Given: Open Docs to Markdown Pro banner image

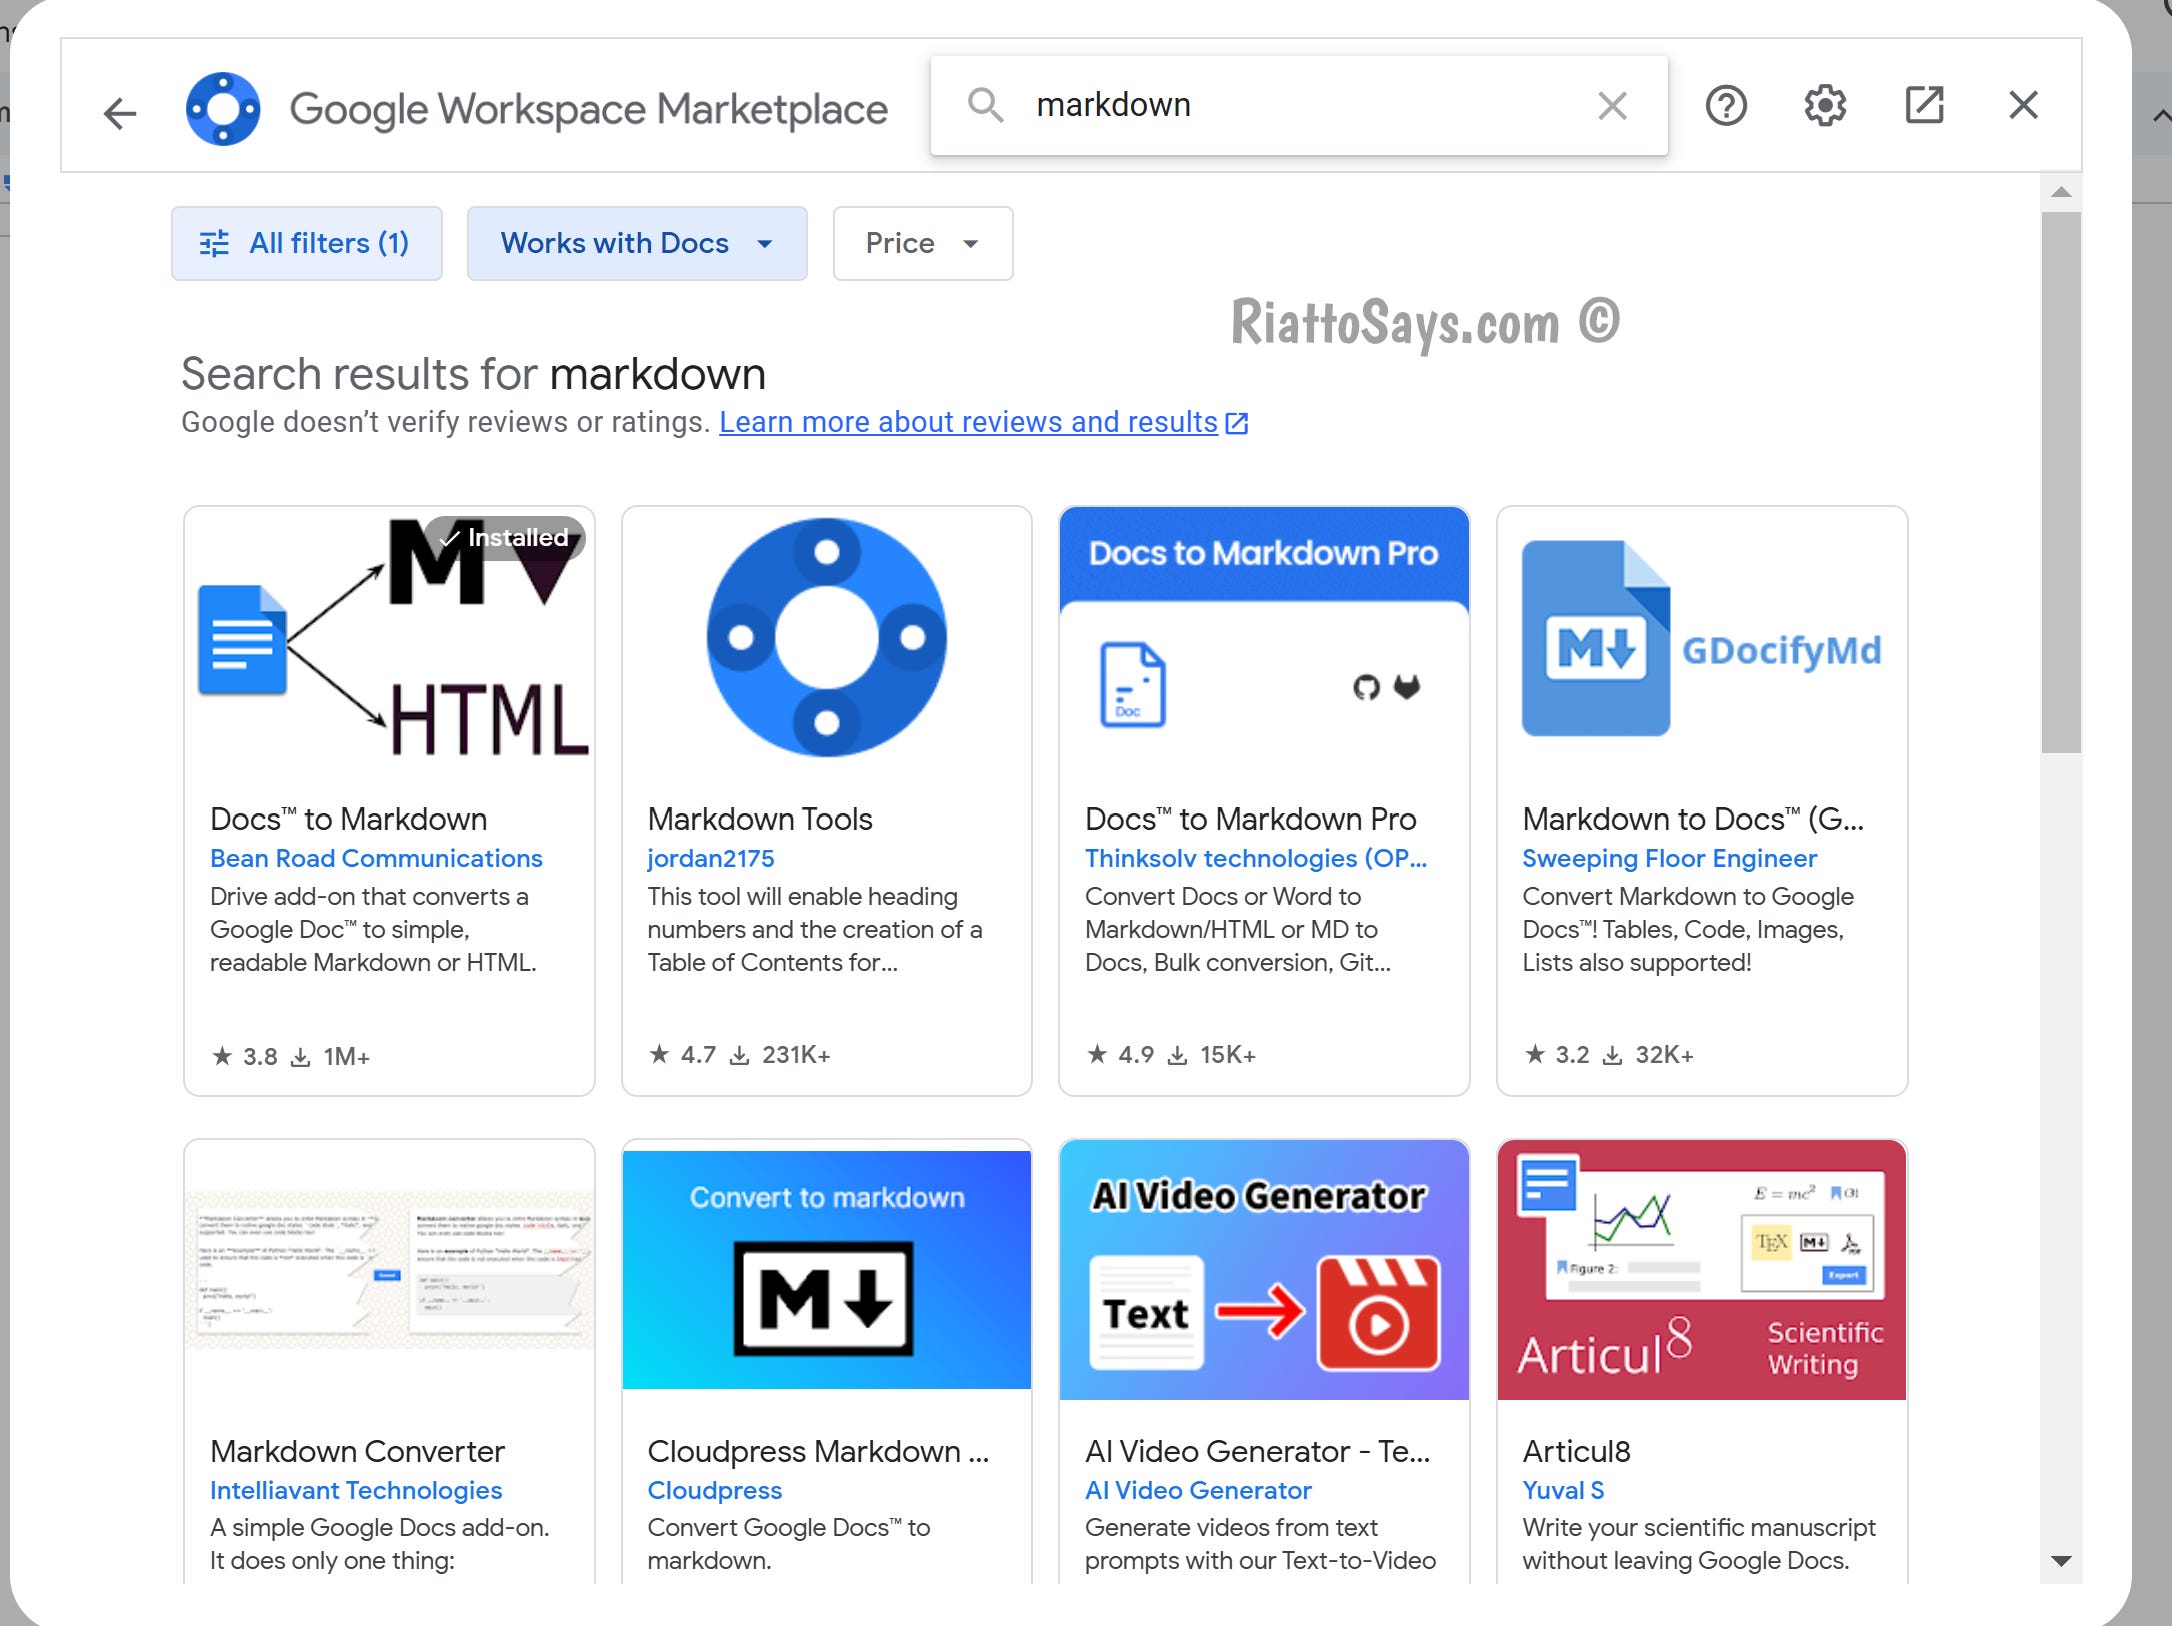Looking at the screenshot, I should point(1264,638).
